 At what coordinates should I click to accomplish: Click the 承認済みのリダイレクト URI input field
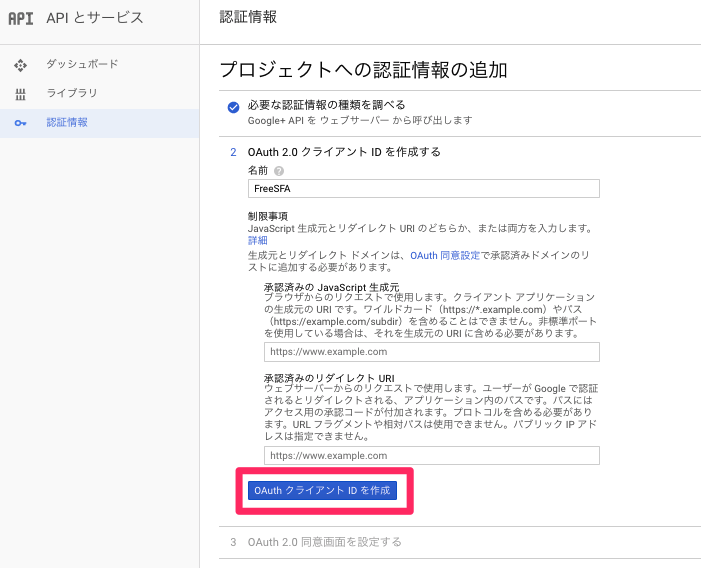pyautogui.click(x=431, y=456)
